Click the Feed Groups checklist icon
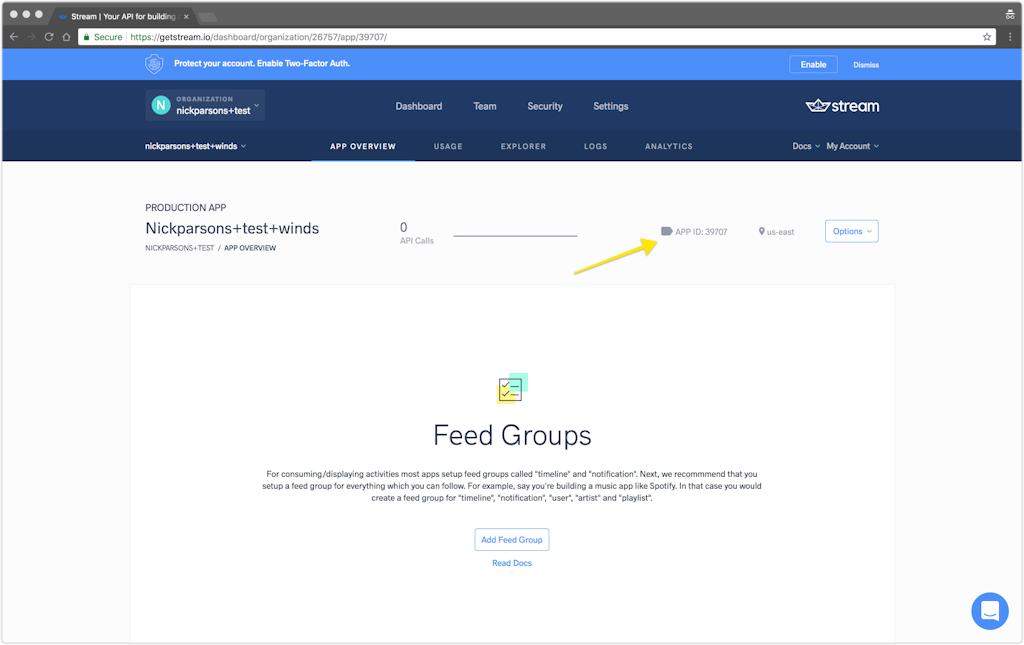The width and height of the screenshot is (1024, 645). tap(512, 388)
